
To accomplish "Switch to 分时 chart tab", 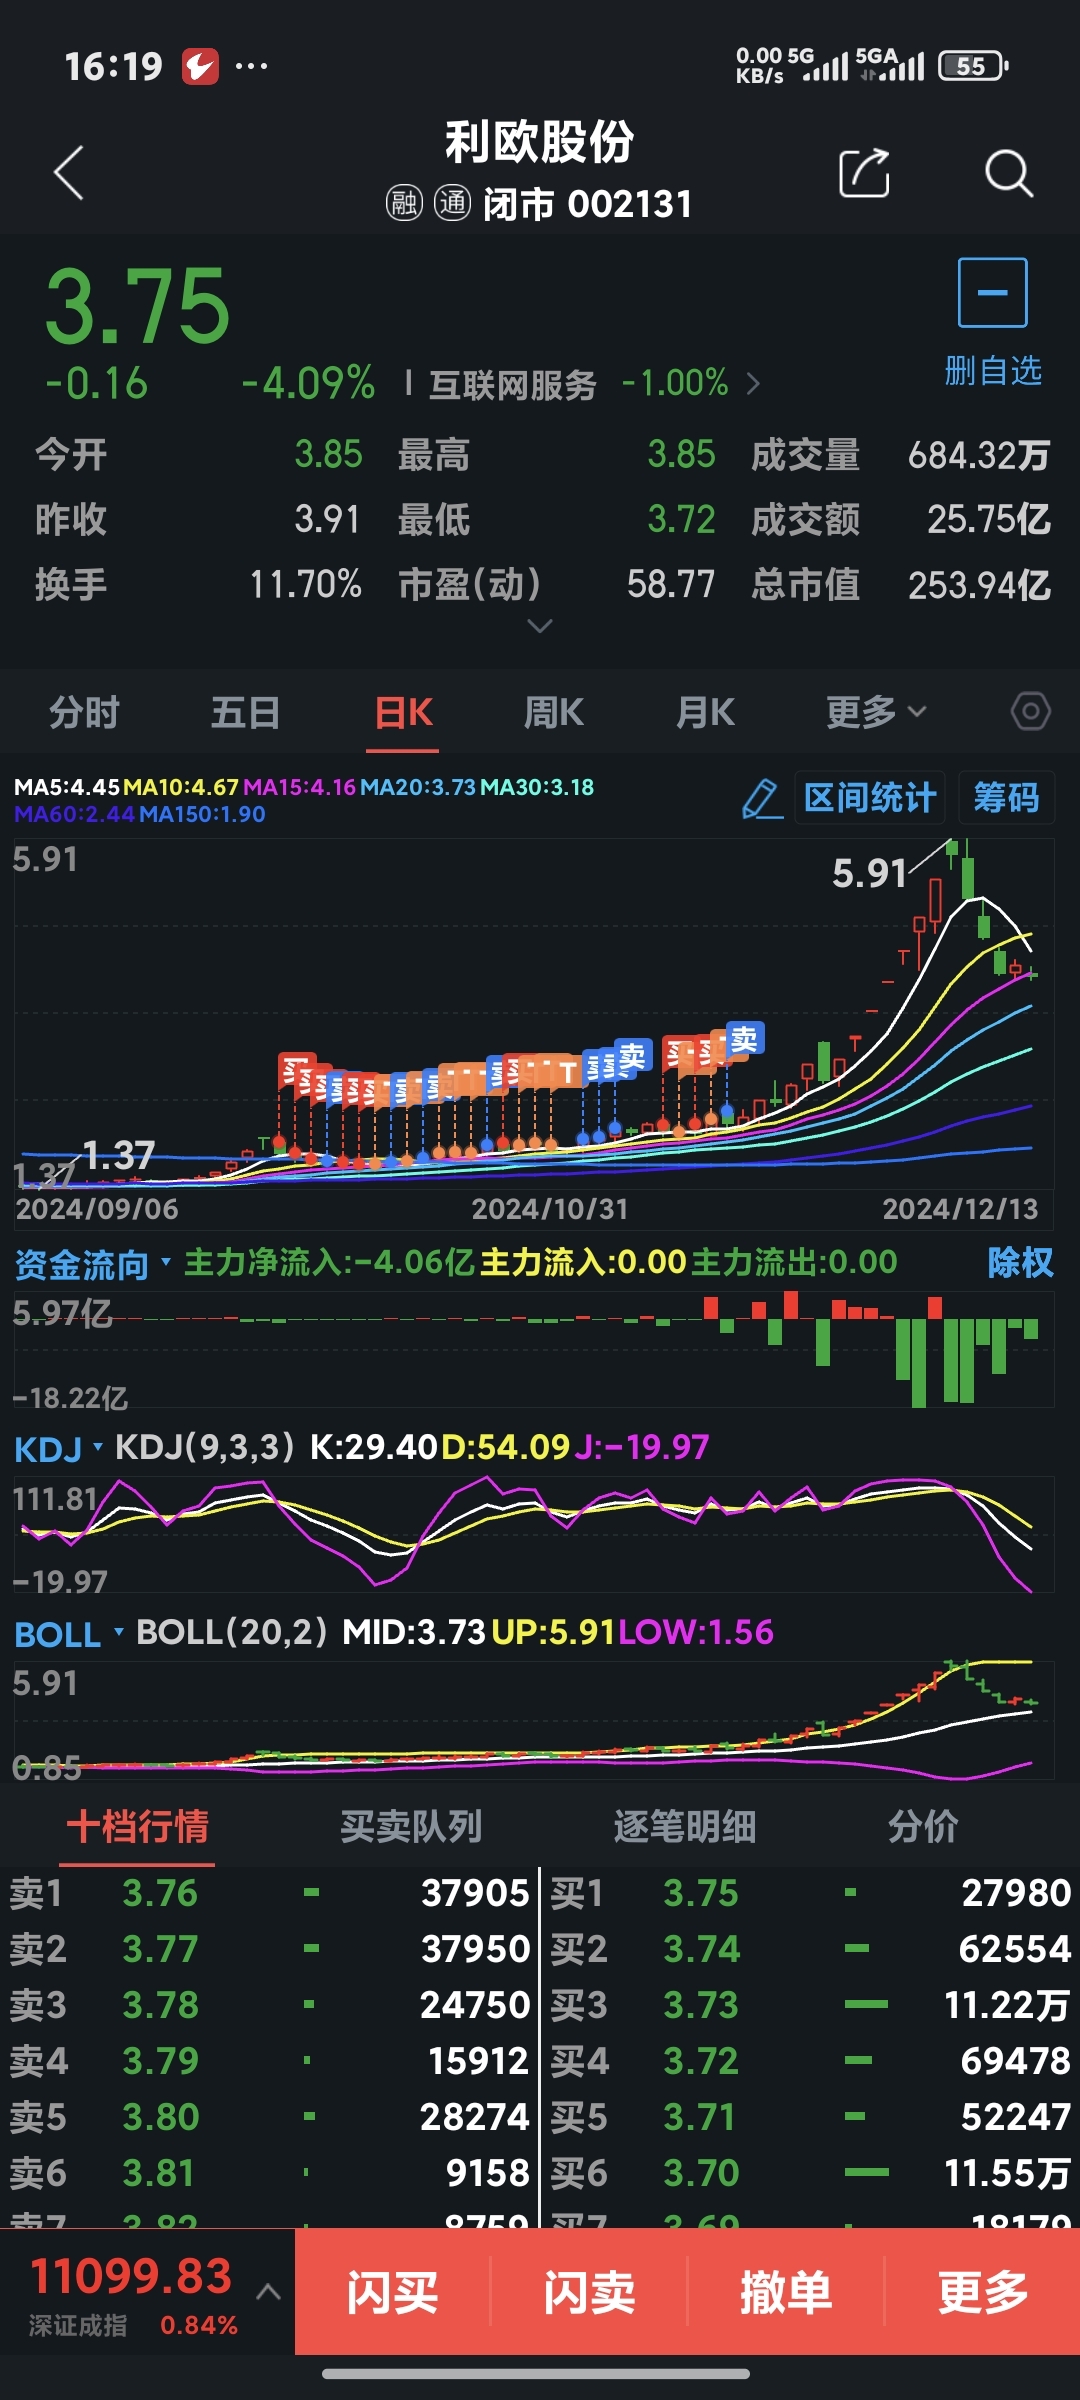I will pyautogui.click(x=84, y=712).
